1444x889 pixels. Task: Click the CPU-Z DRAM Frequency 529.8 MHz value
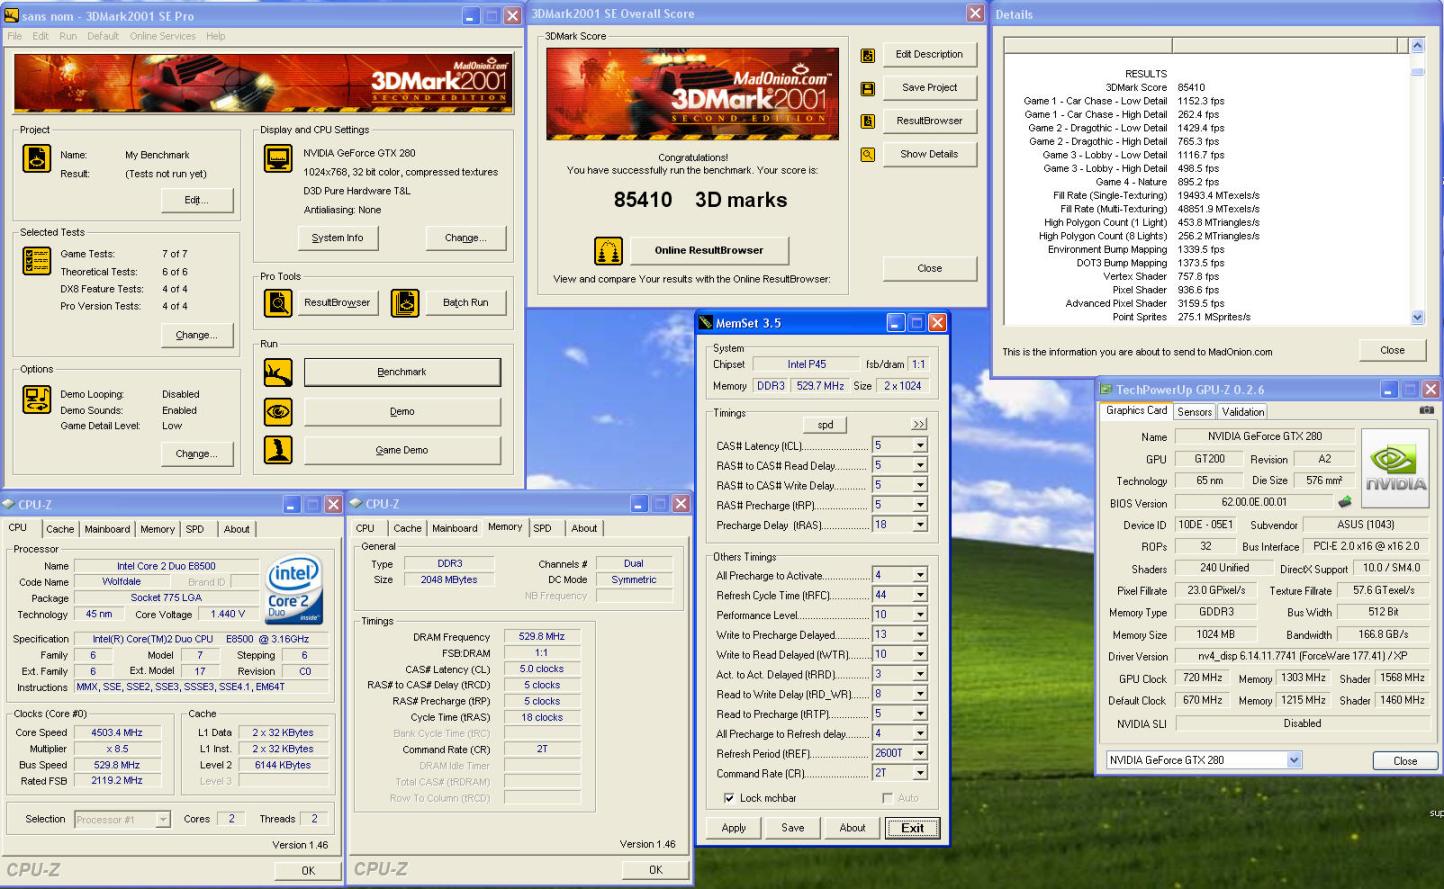(x=542, y=637)
